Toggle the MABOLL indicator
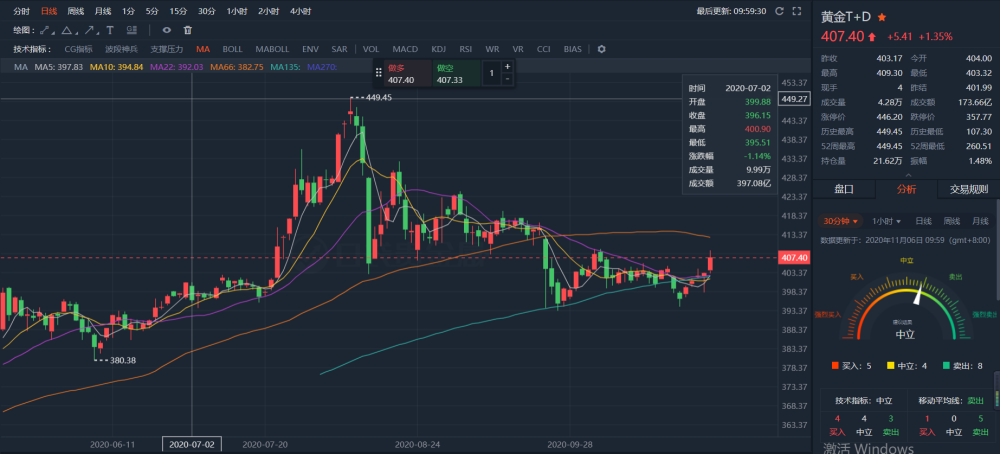Image resolution: width=1000 pixels, height=454 pixels. (x=272, y=49)
